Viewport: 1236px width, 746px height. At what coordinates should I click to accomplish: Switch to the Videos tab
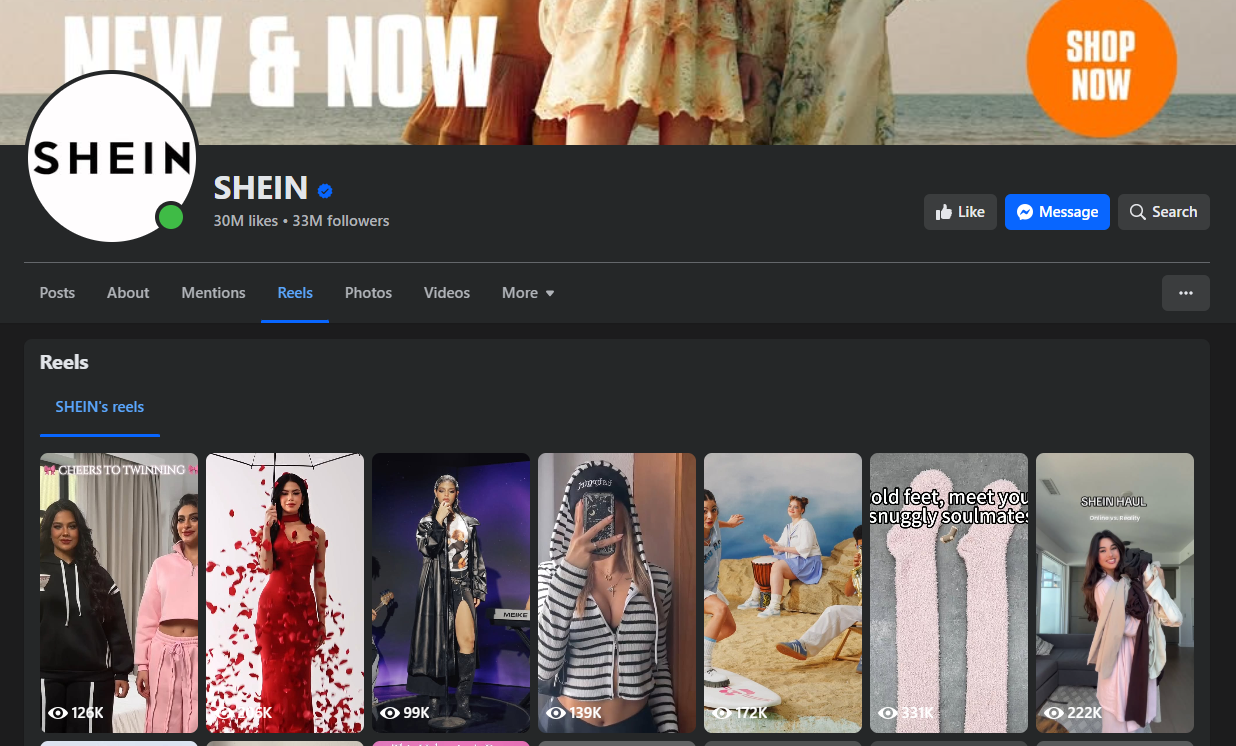(446, 293)
